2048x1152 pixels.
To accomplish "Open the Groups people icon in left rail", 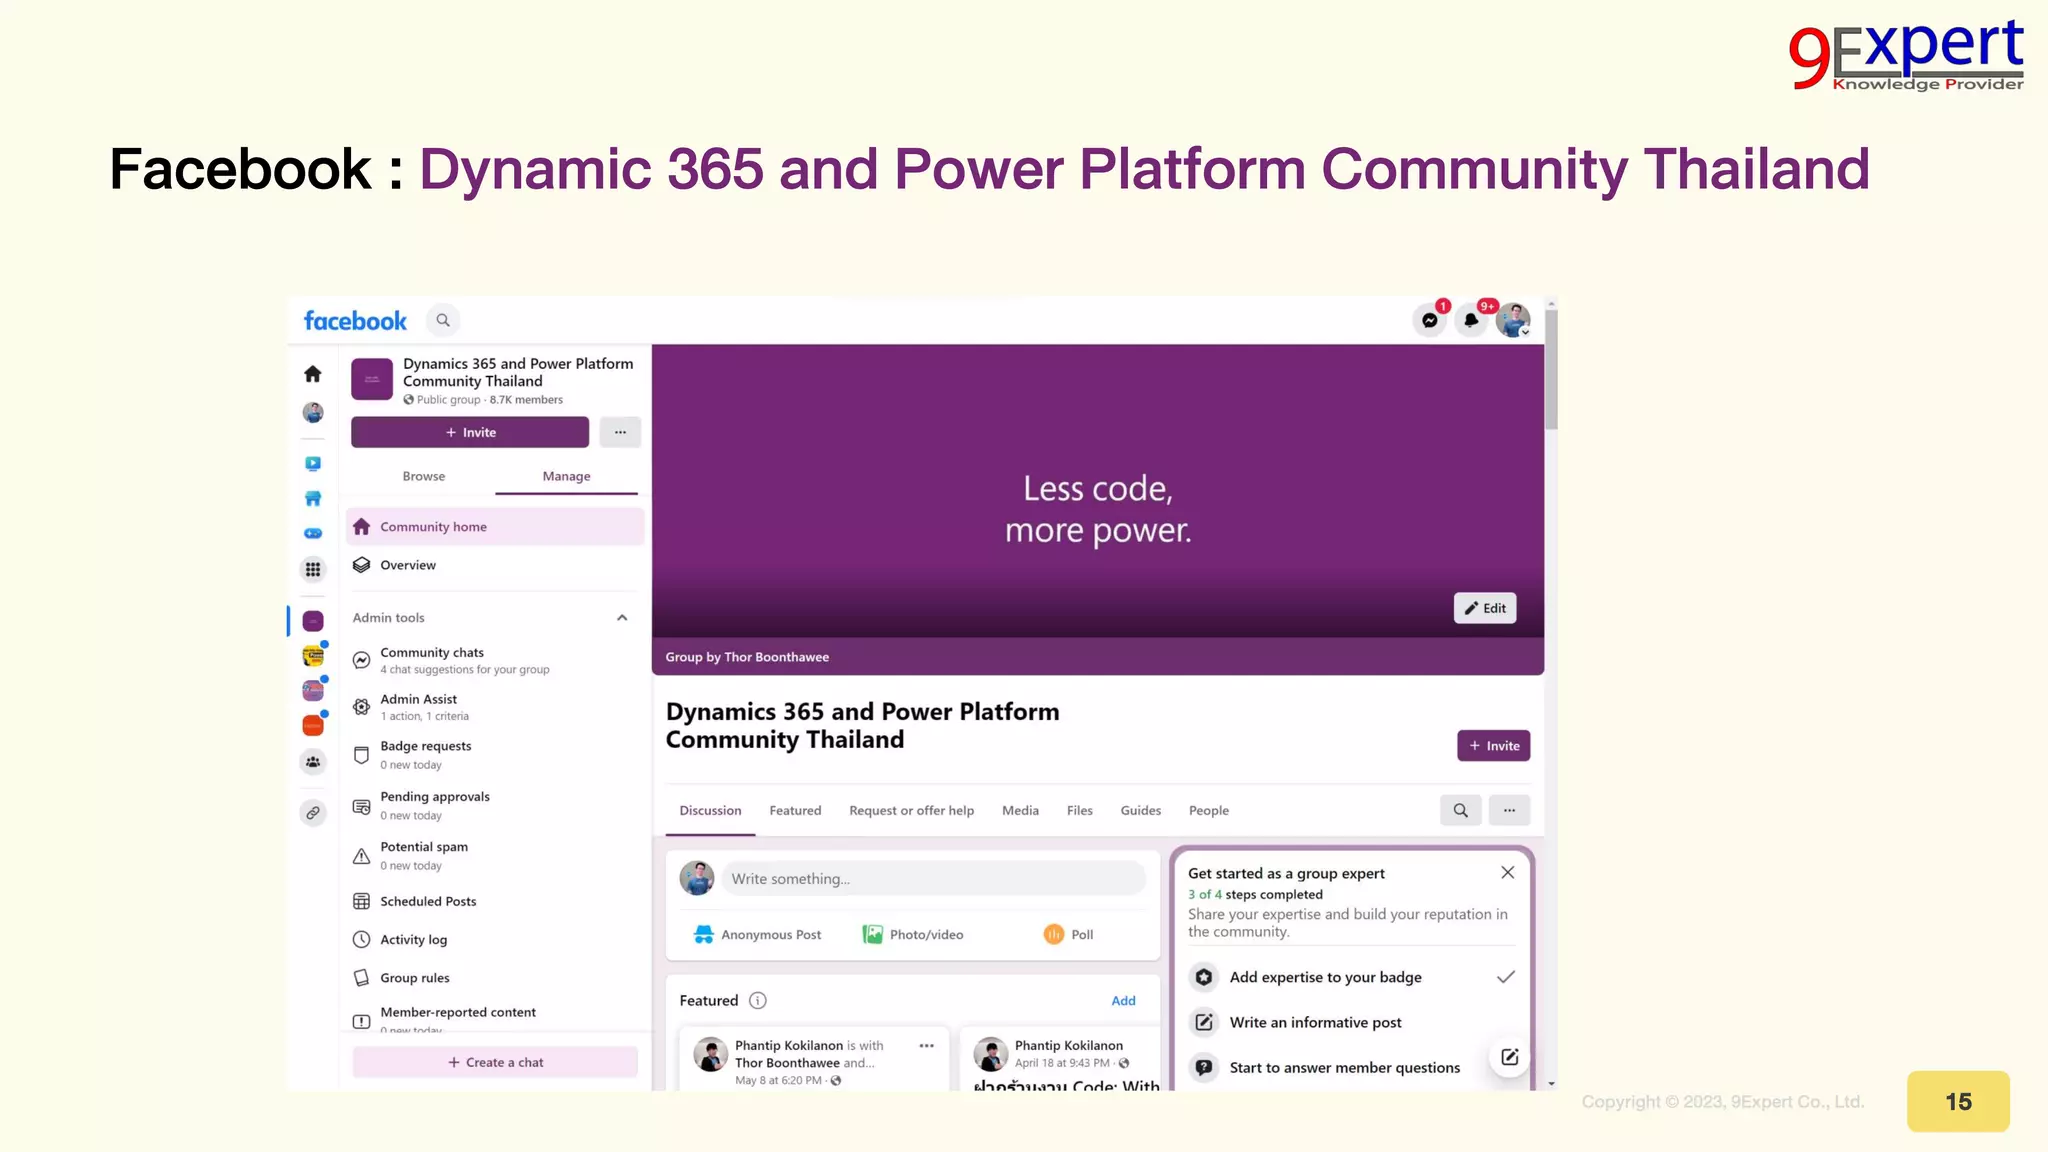I will (313, 763).
